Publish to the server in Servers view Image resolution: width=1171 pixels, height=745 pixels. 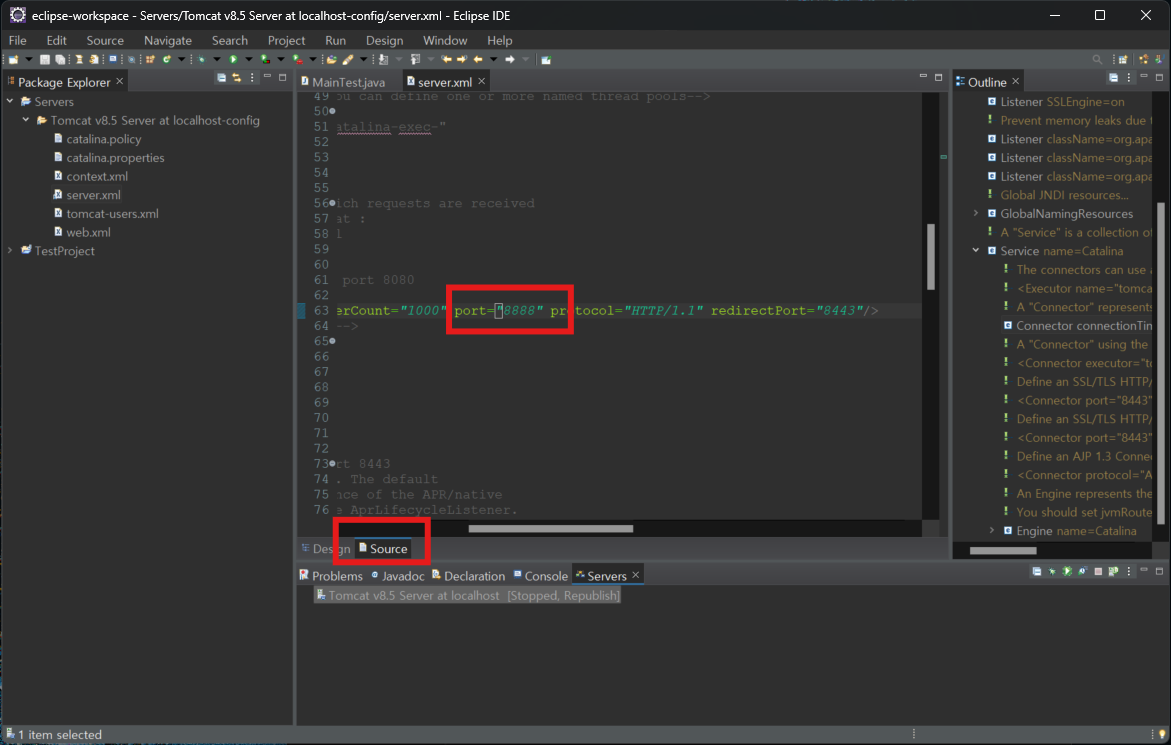(1113, 571)
